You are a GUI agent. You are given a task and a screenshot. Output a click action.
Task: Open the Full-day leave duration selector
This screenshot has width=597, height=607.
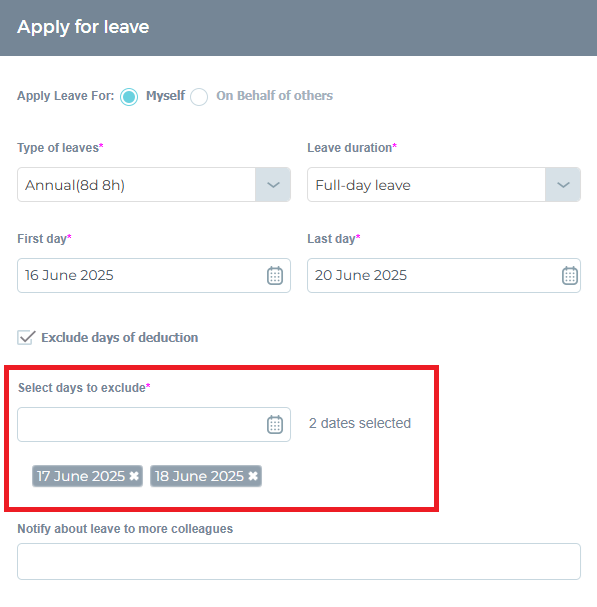point(444,185)
